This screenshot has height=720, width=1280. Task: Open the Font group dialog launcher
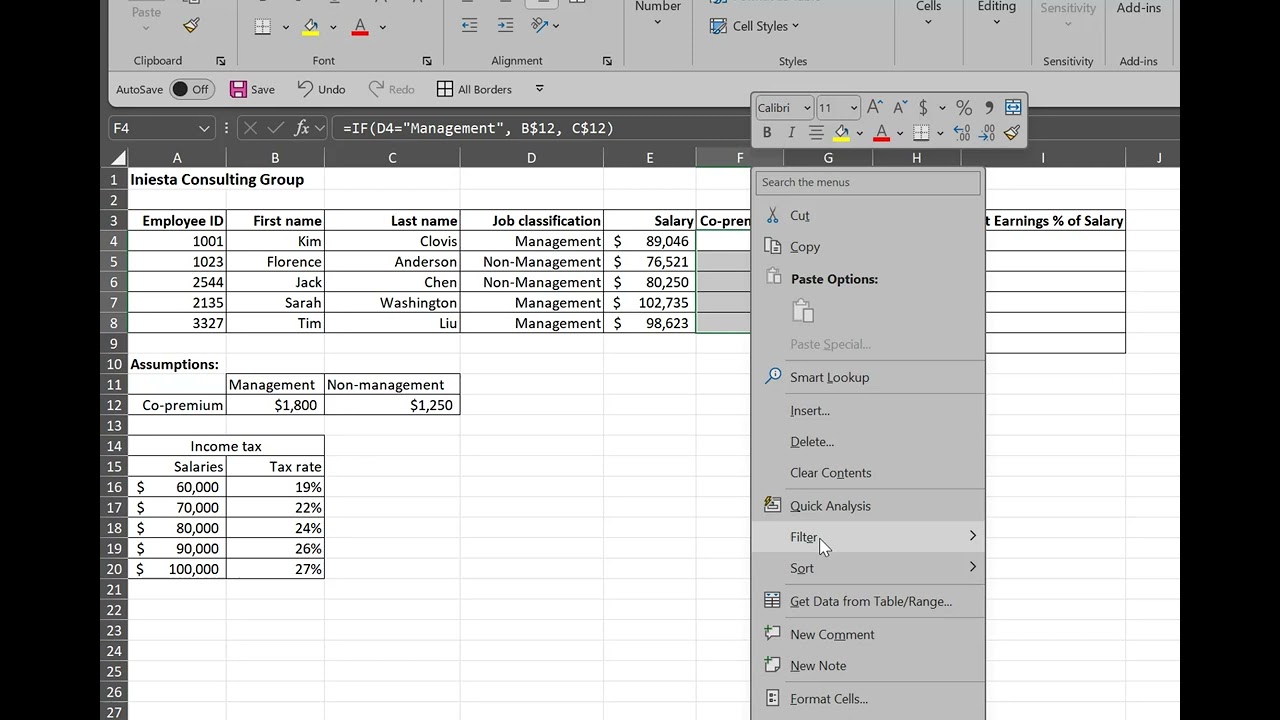pyautogui.click(x=427, y=61)
